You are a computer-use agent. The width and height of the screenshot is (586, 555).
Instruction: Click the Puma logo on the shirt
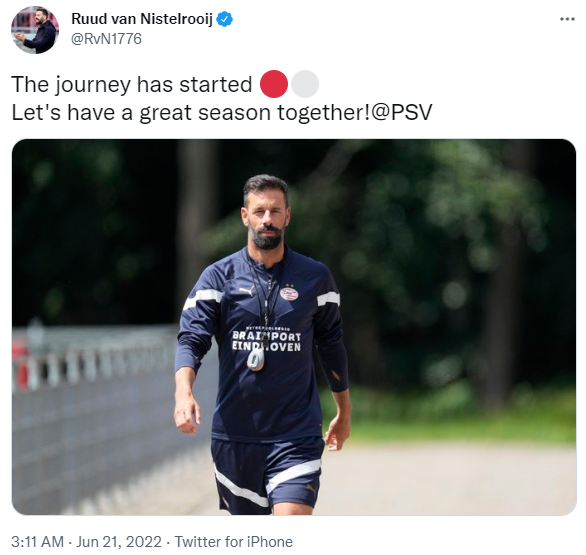(x=247, y=290)
